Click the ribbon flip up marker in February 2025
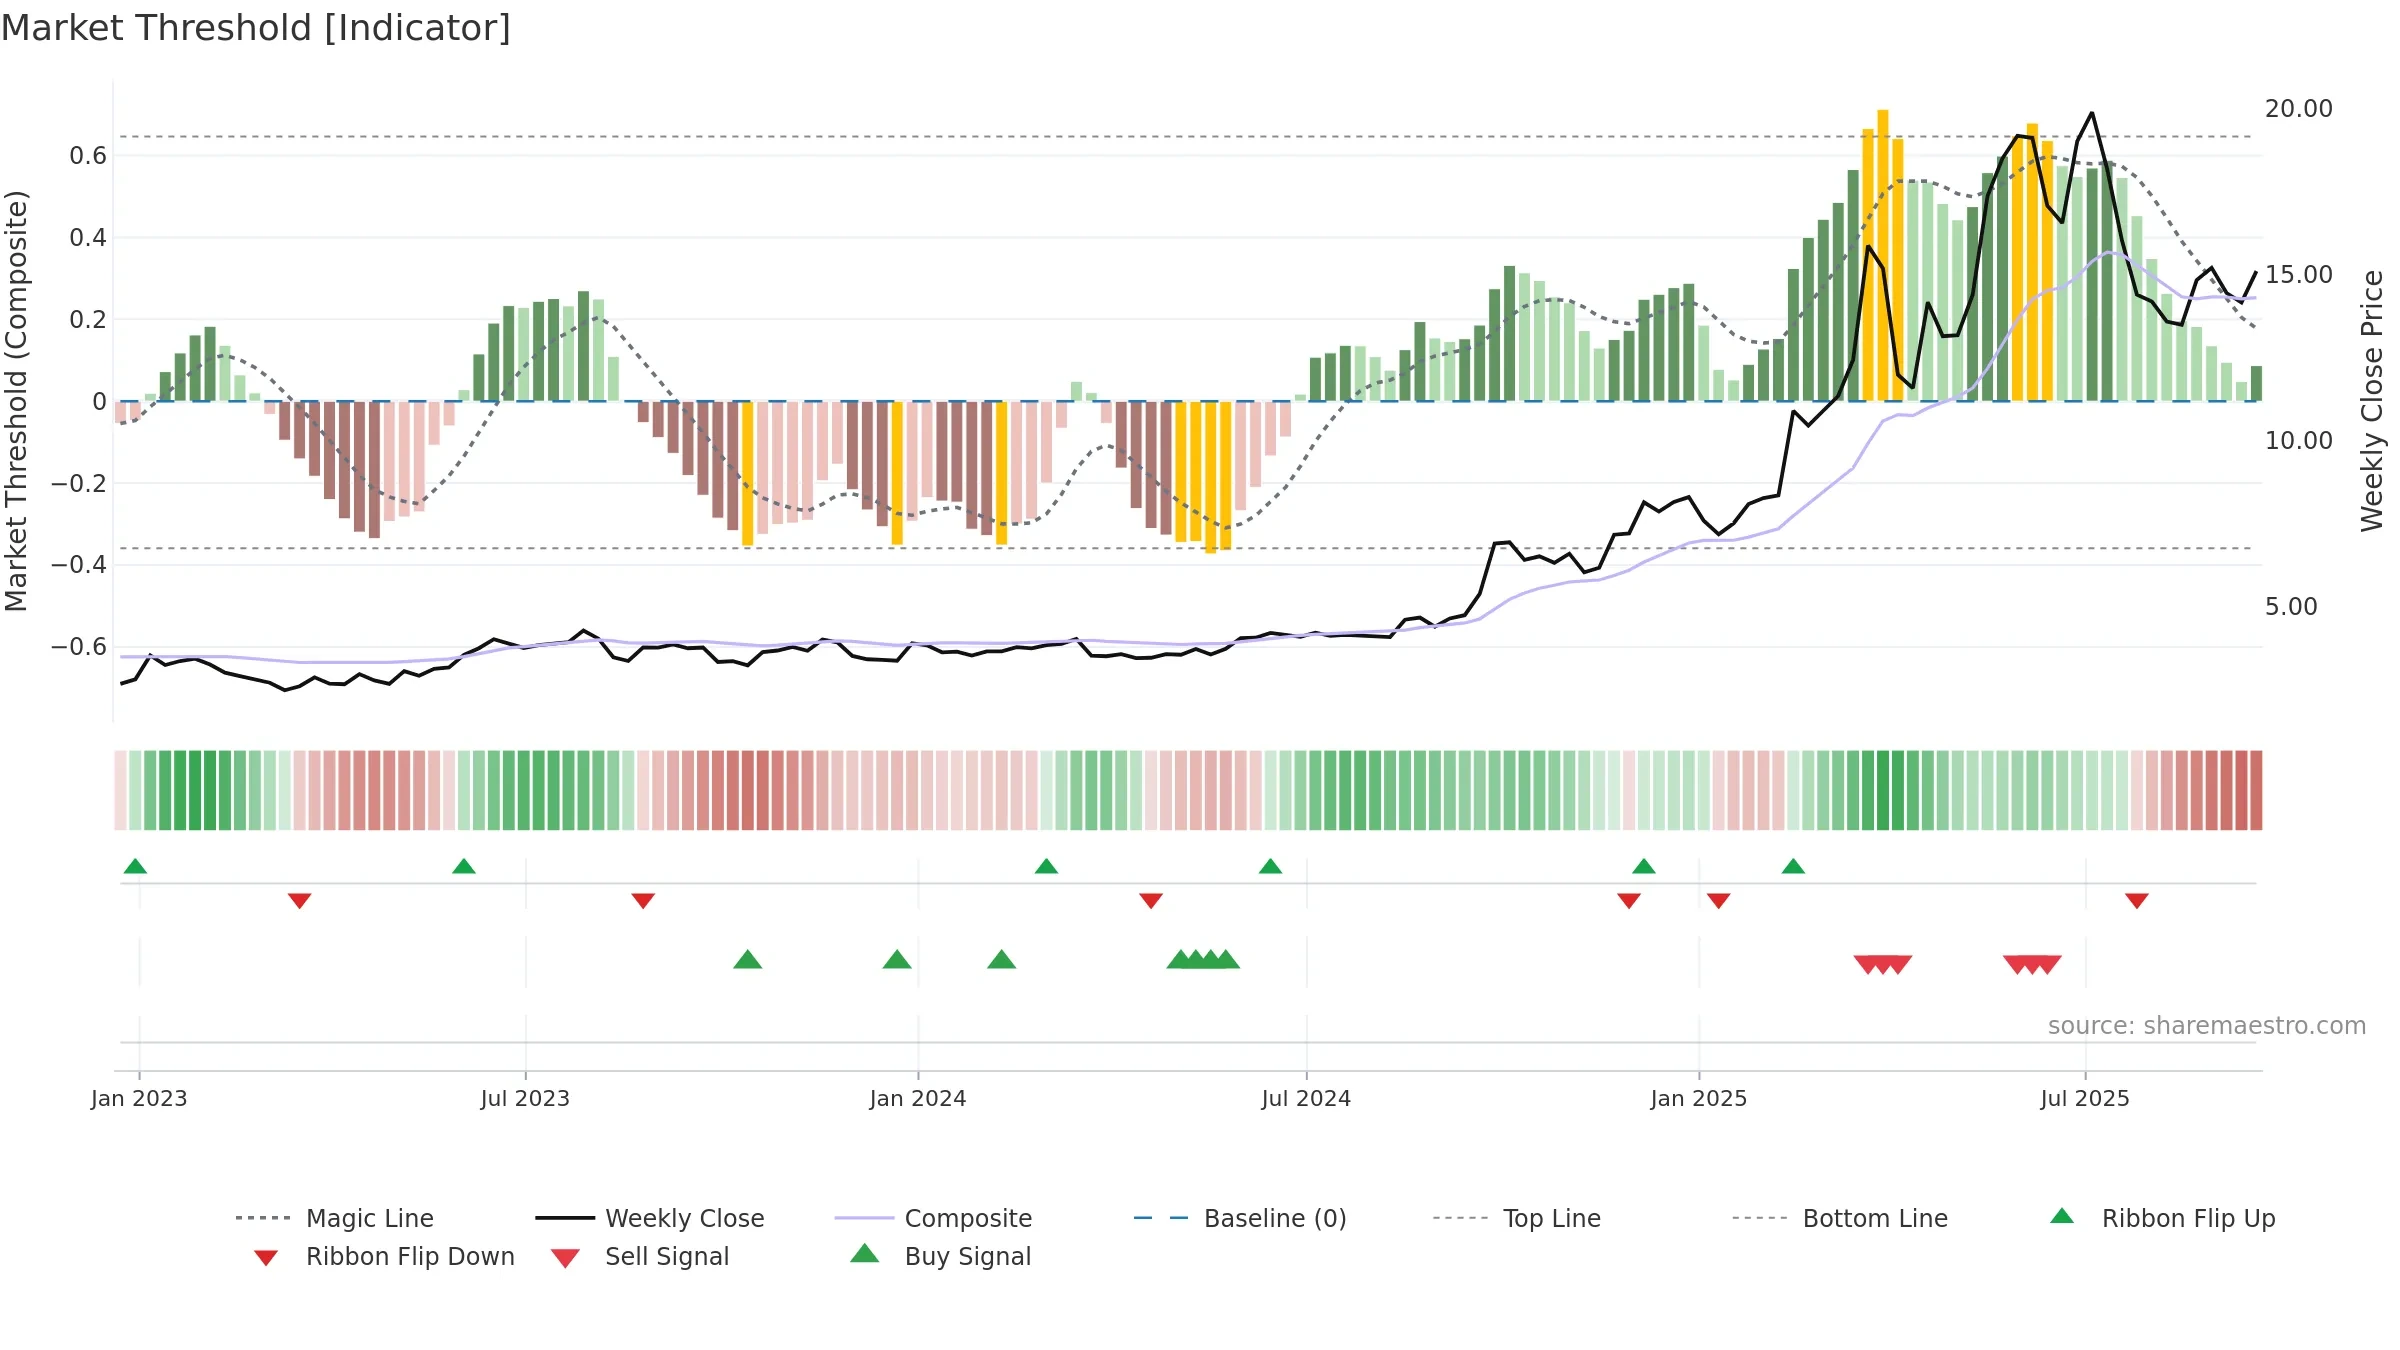The width and height of the screenshot is (2400, 1350). click(1793, 866)
